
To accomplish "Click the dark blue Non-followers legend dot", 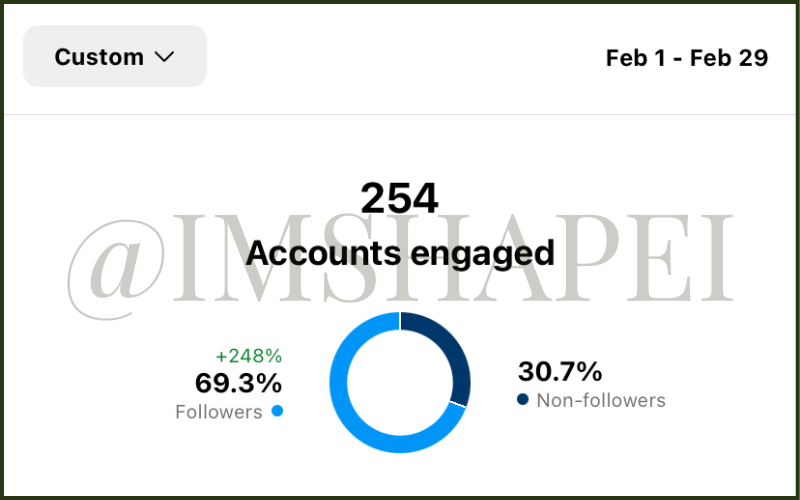I will [x=523, y=400].
